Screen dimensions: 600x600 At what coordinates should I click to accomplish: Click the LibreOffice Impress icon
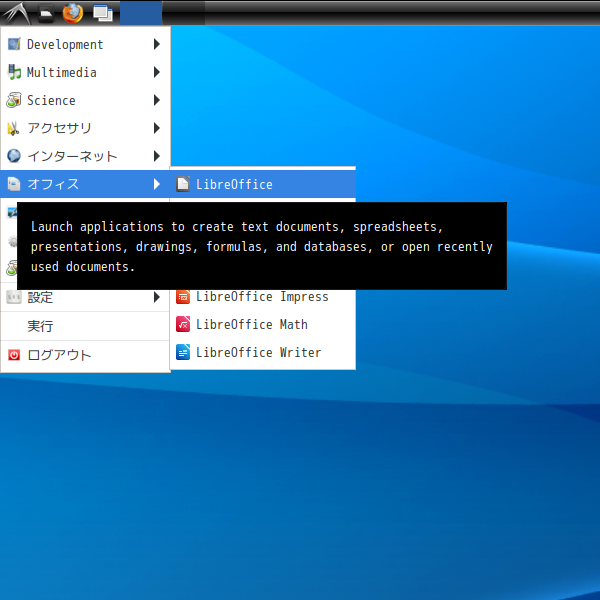tap(183, 297)
